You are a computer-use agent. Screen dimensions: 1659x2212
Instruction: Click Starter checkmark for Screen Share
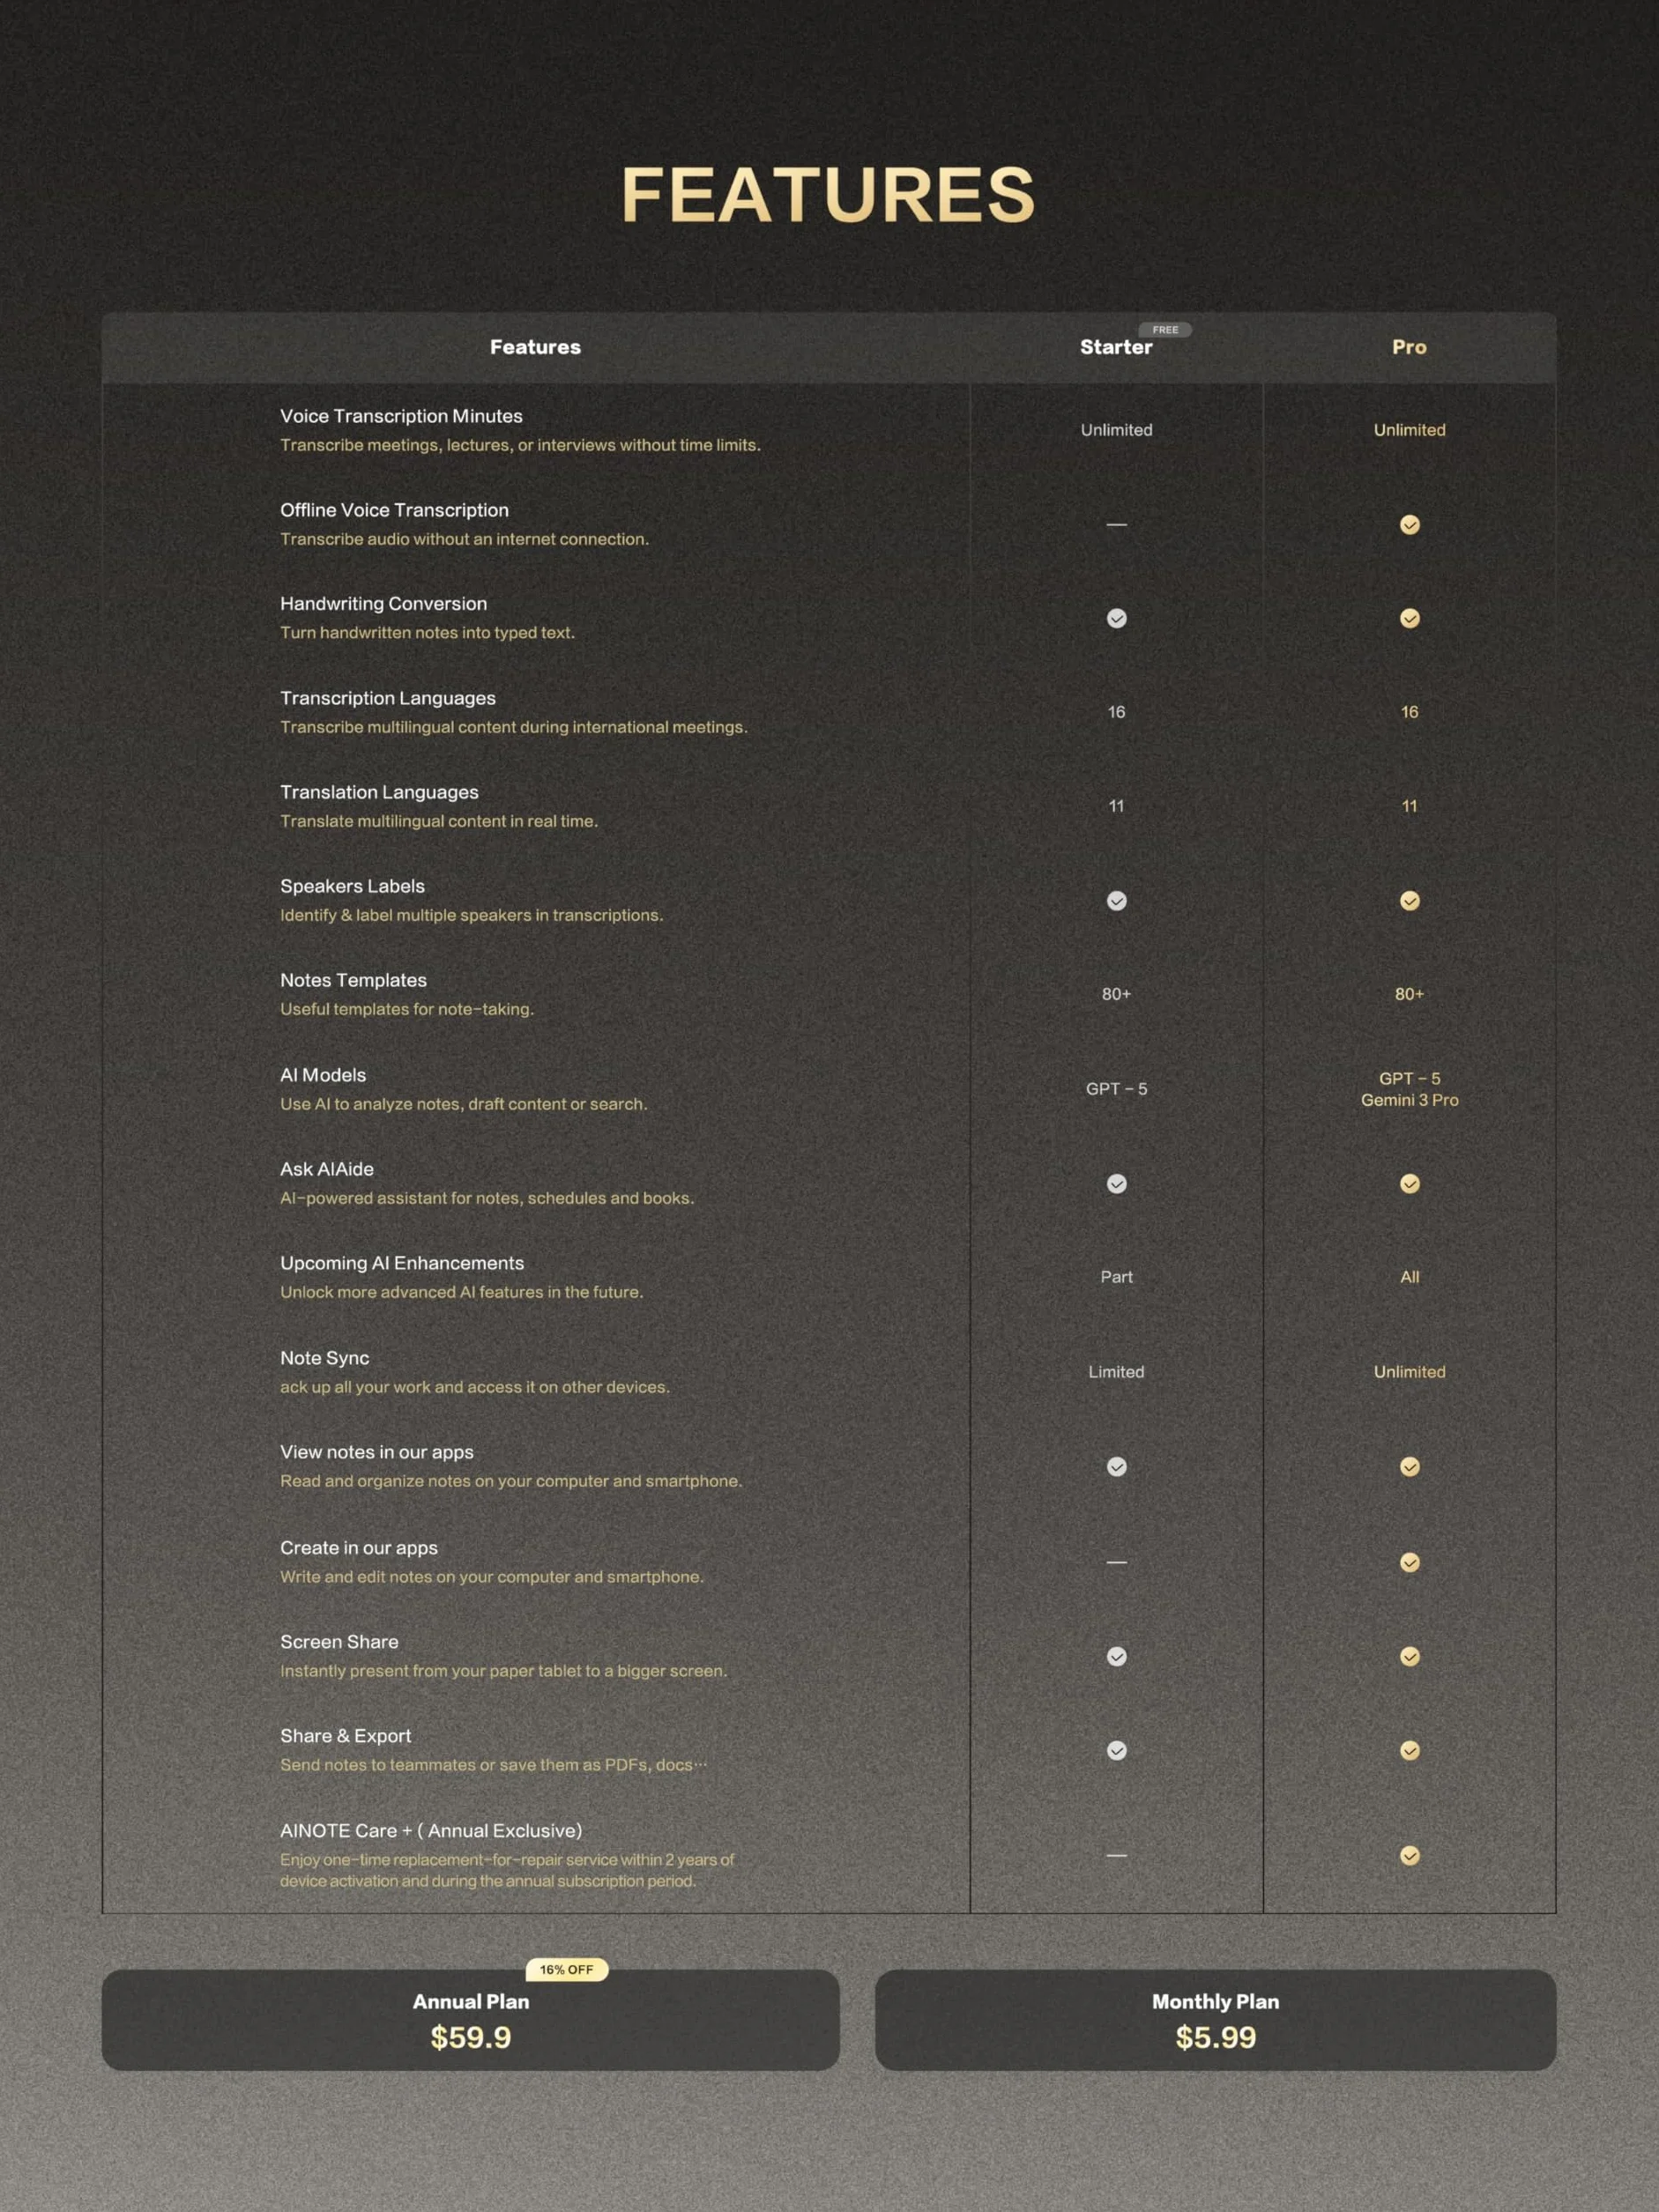pyautogui.click(x=1116, y=1656)
